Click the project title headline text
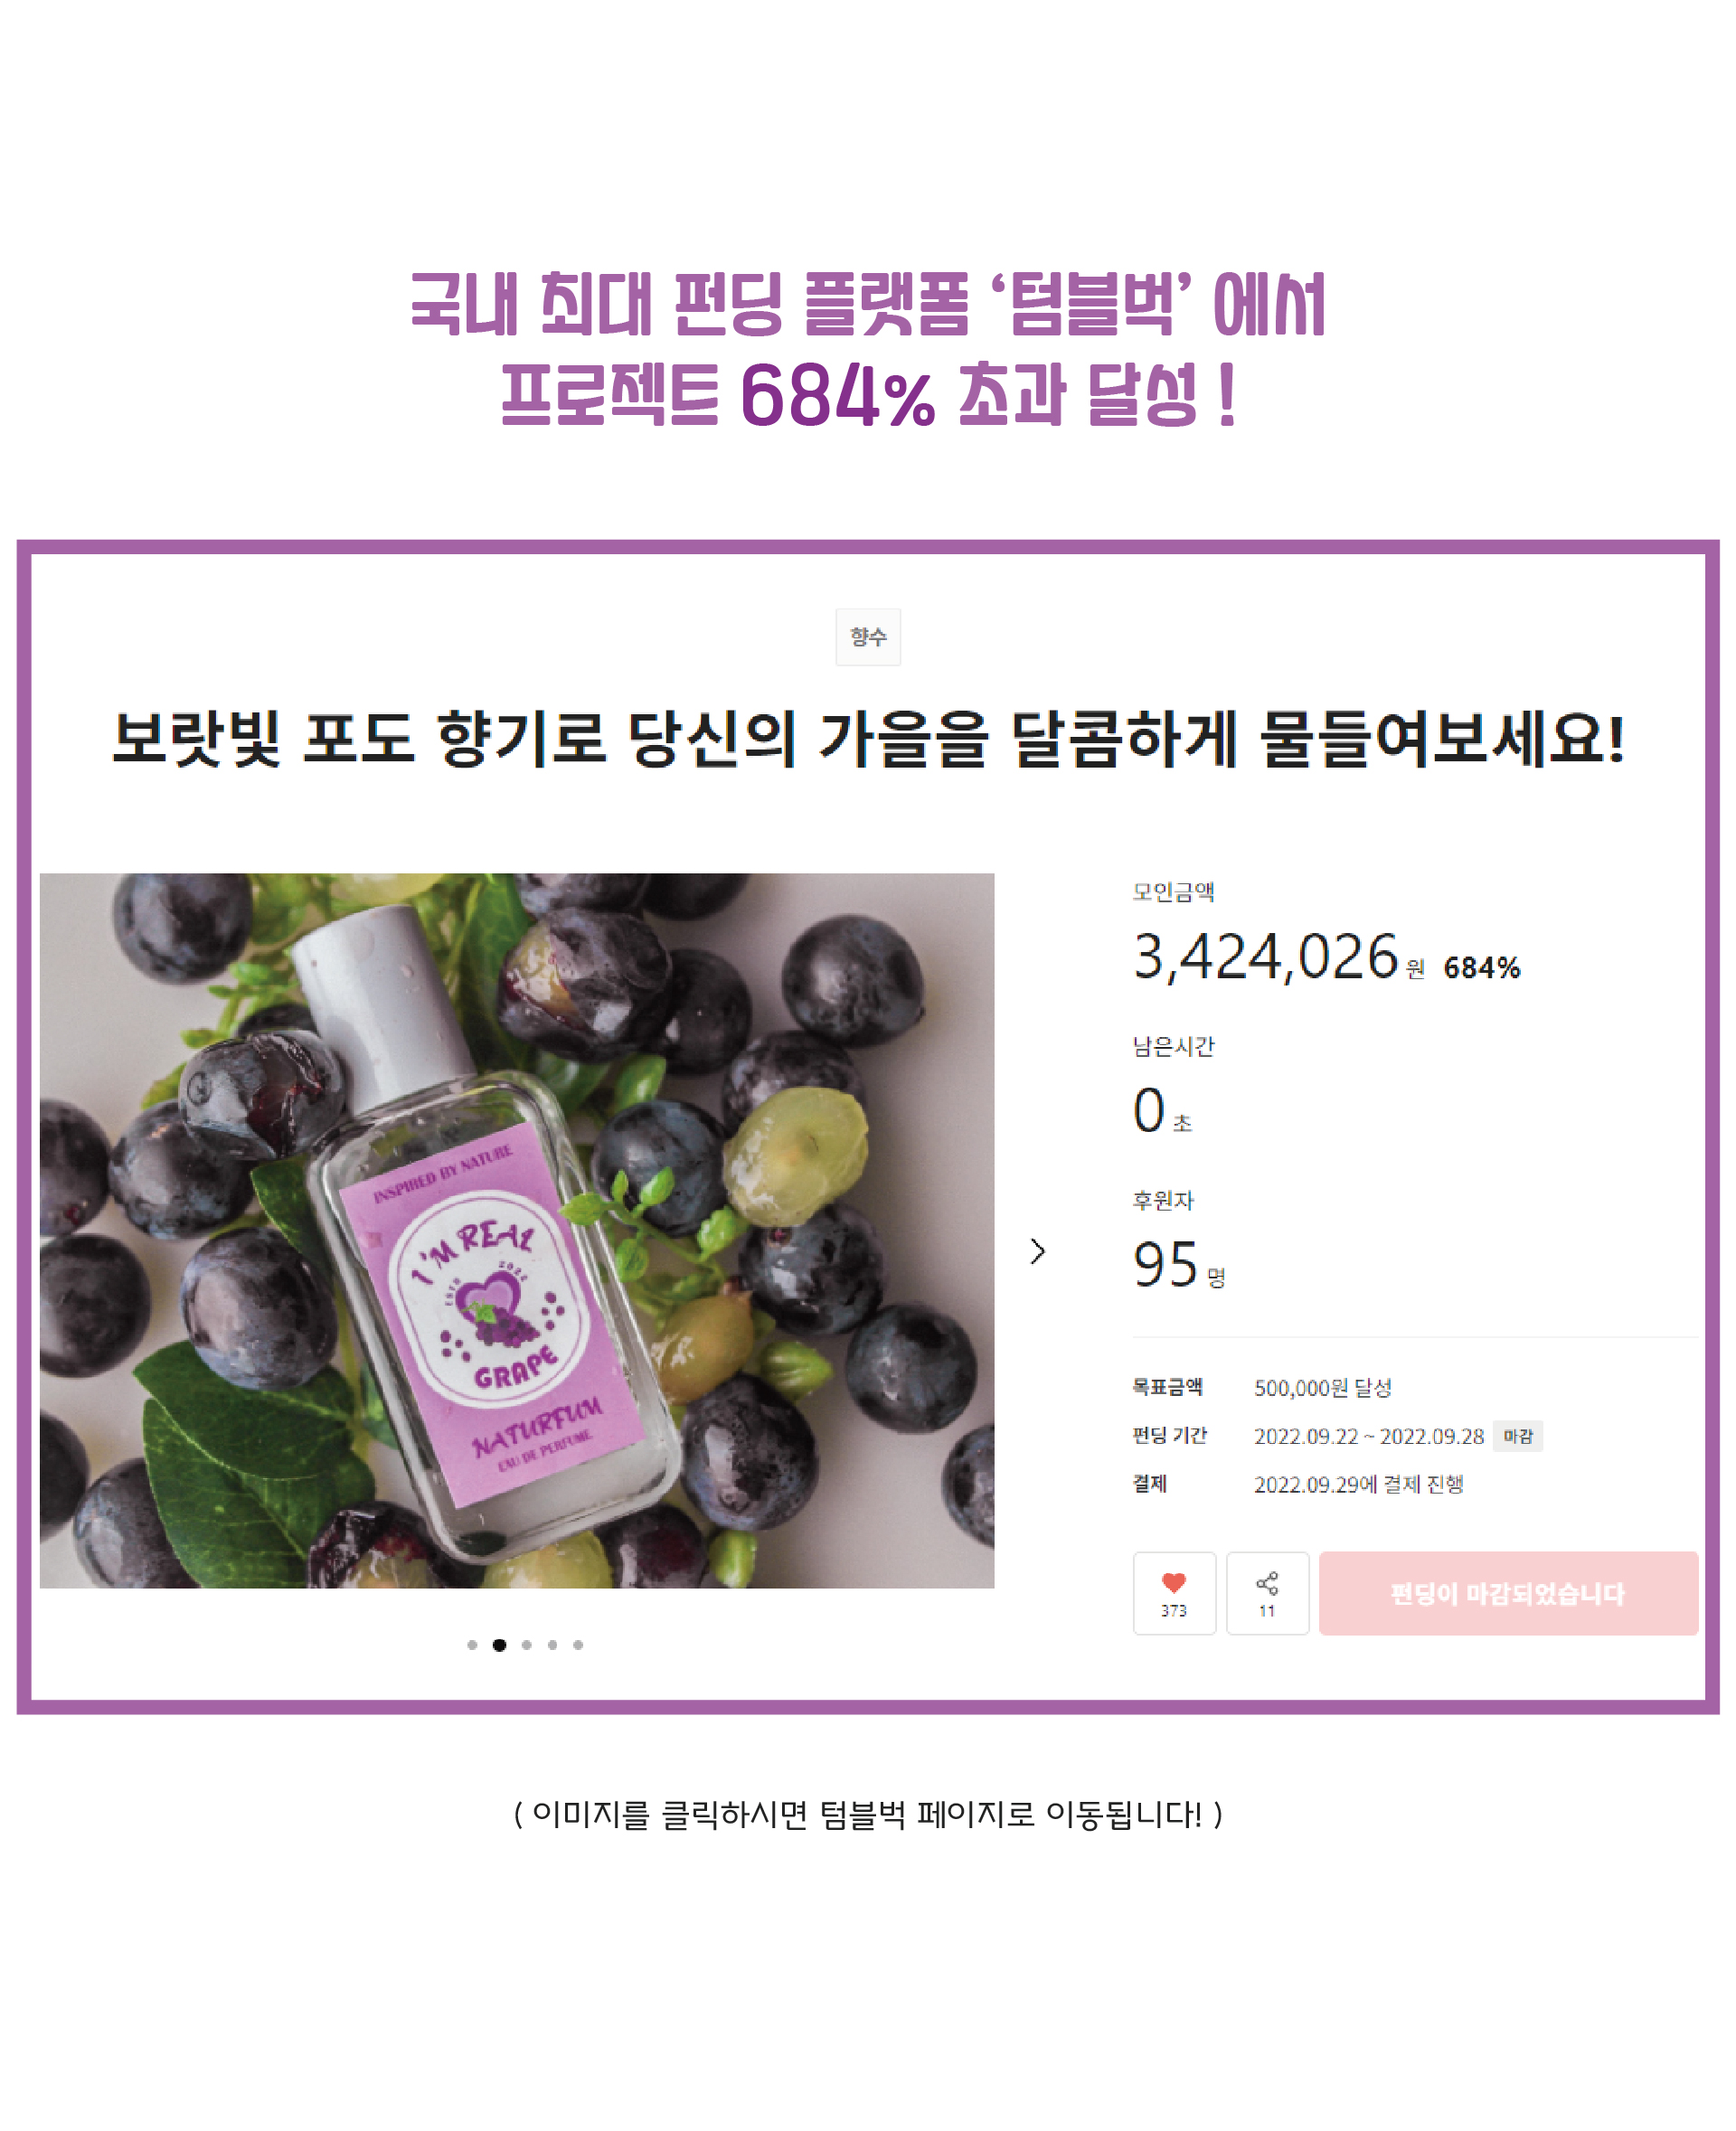 coord(868,739)
